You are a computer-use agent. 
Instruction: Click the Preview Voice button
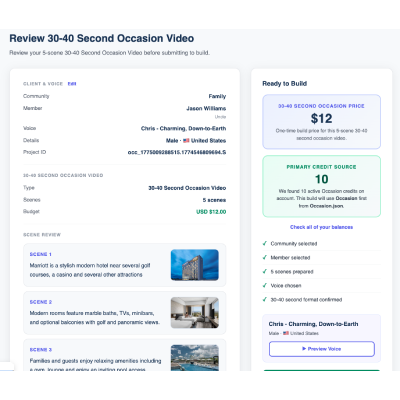point(322,349)
